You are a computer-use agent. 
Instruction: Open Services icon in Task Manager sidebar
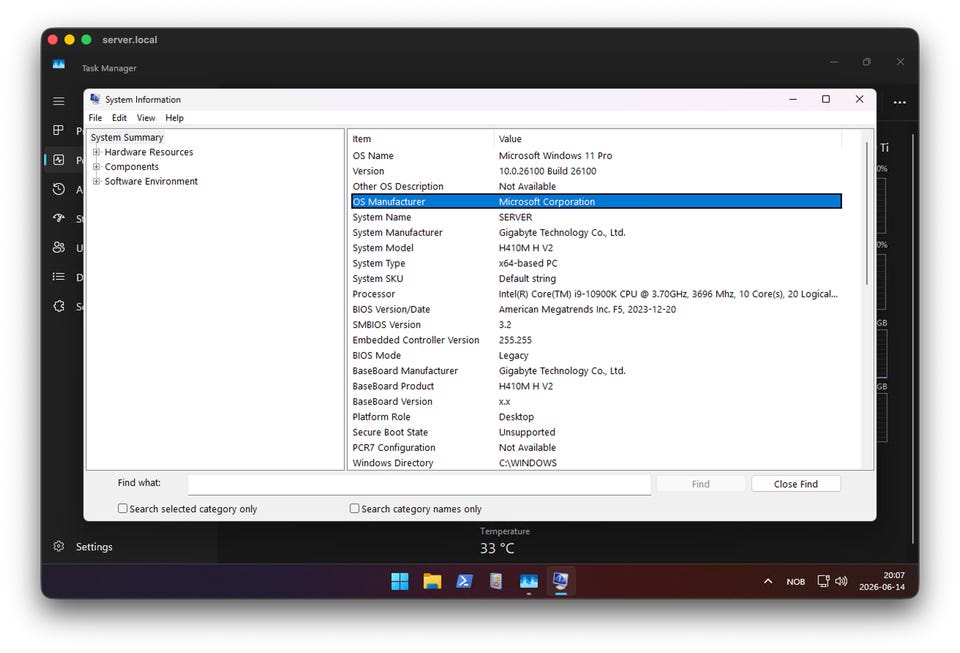59,306
